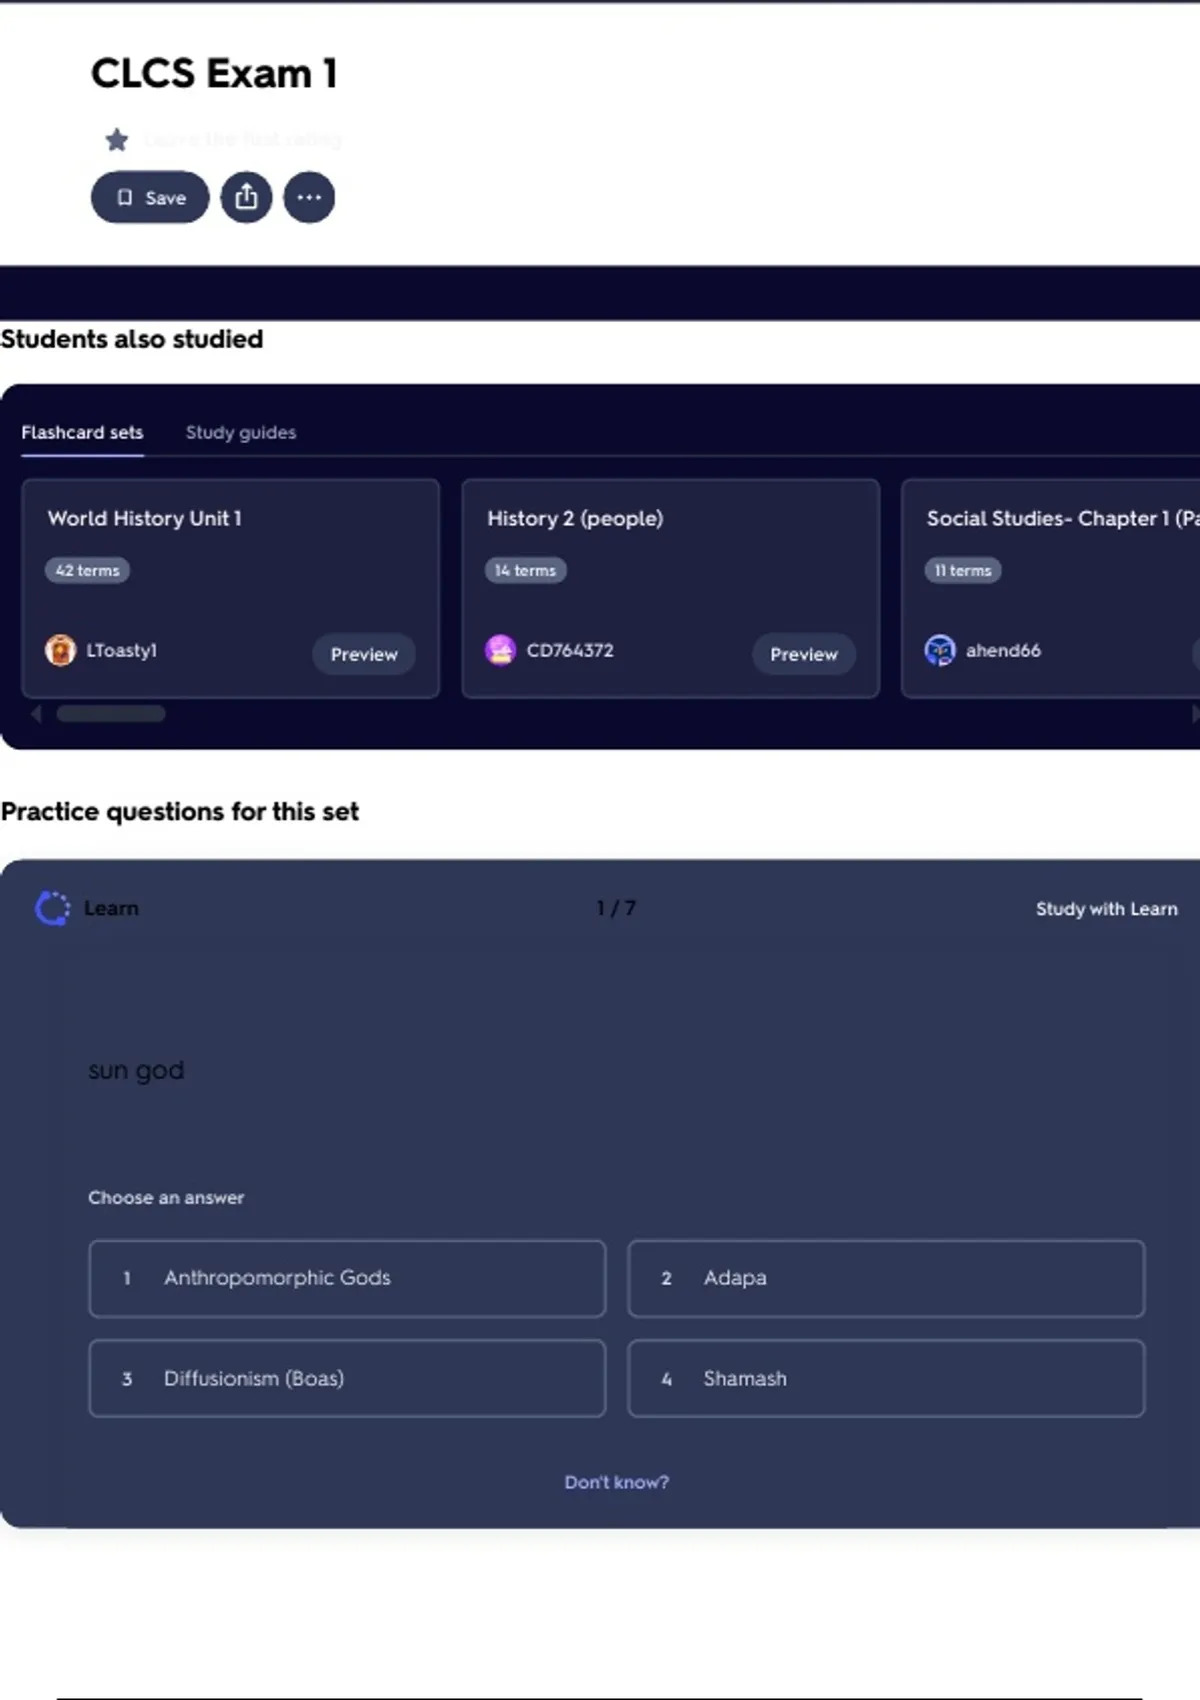Click ahend66 user avatar
The image size is (1200, 1700).
click(940, 650)
